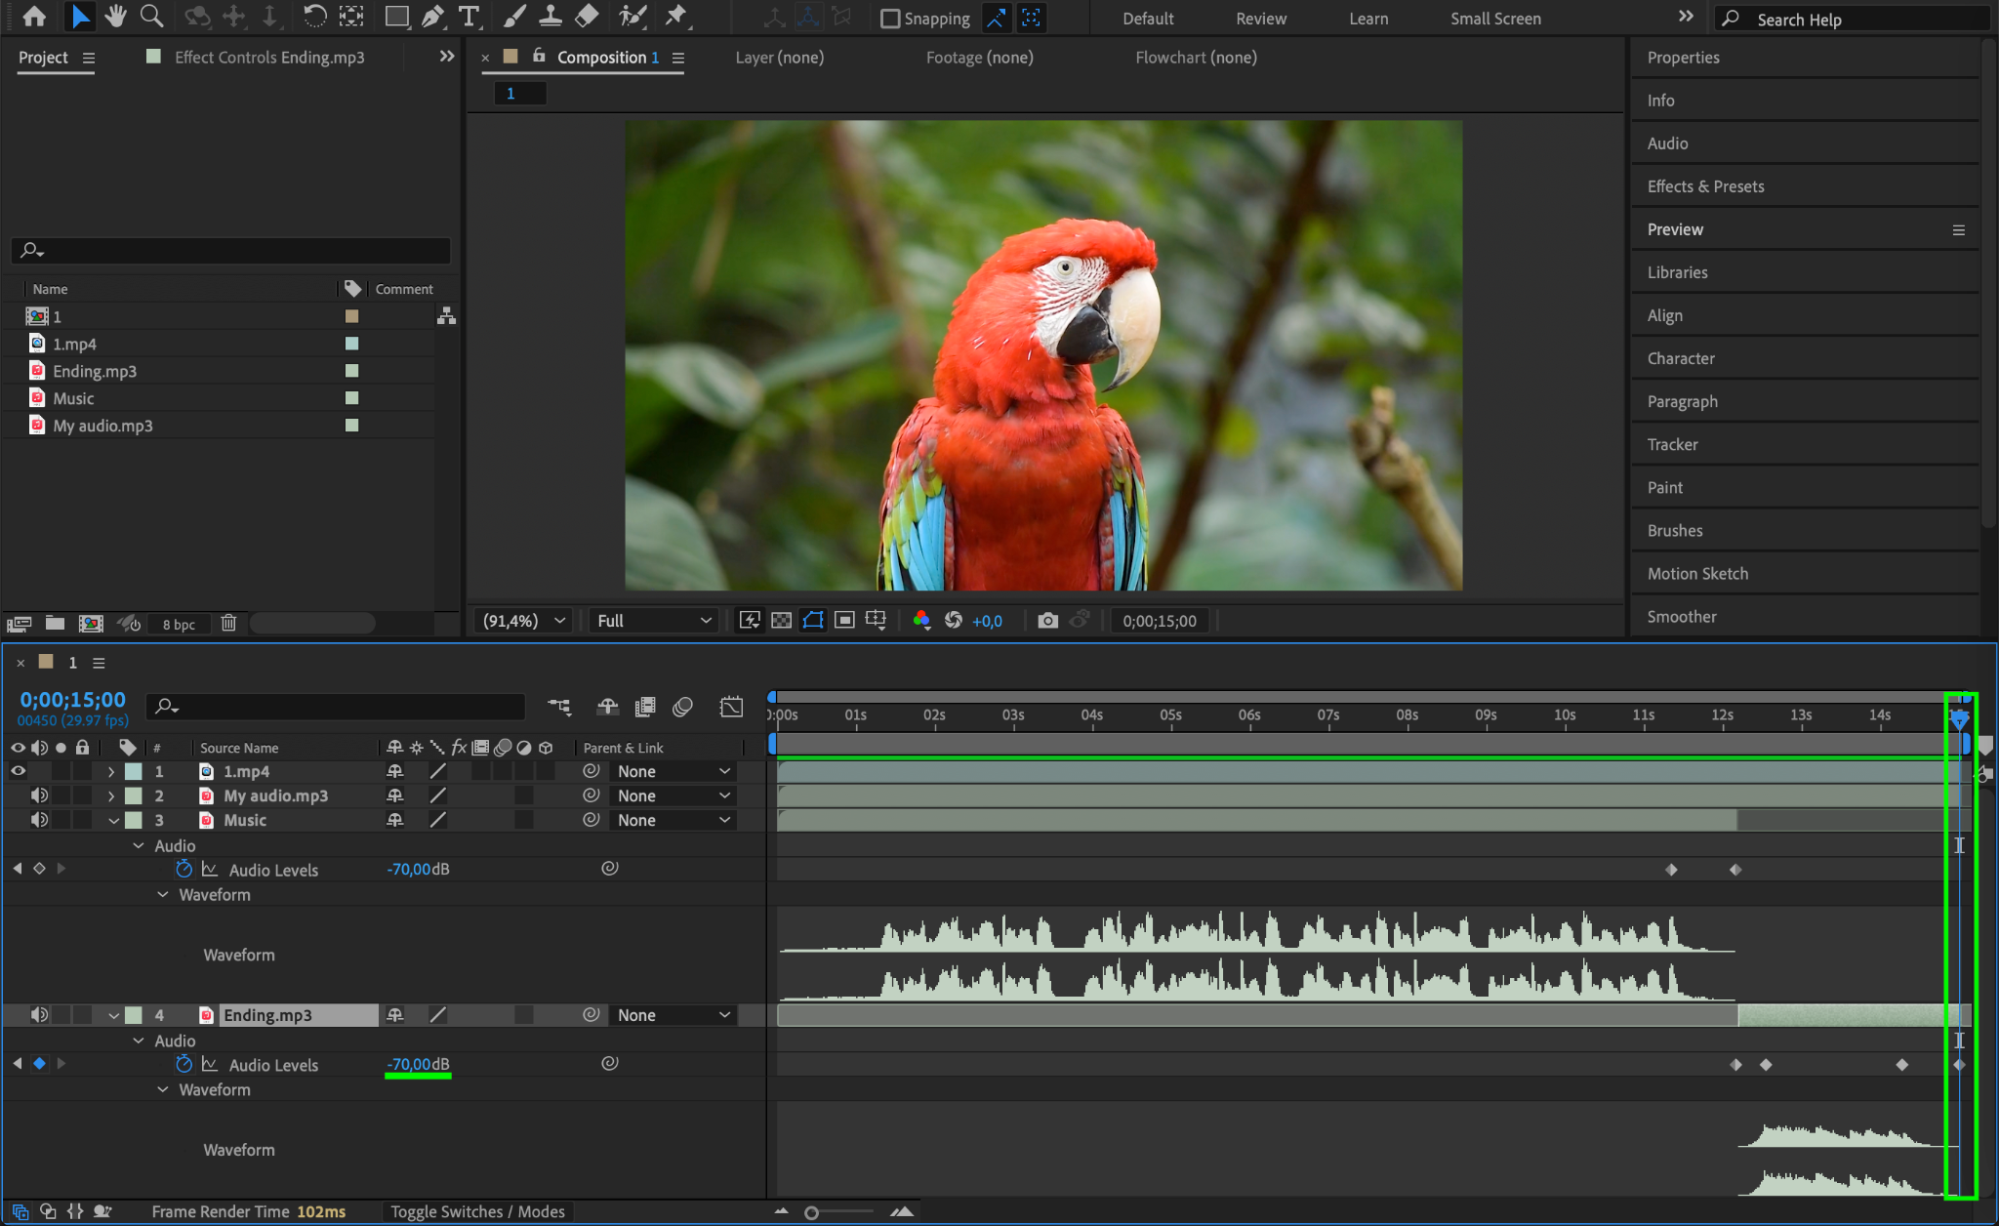
Task: Click the Home icon
Action: click(34, 16)
